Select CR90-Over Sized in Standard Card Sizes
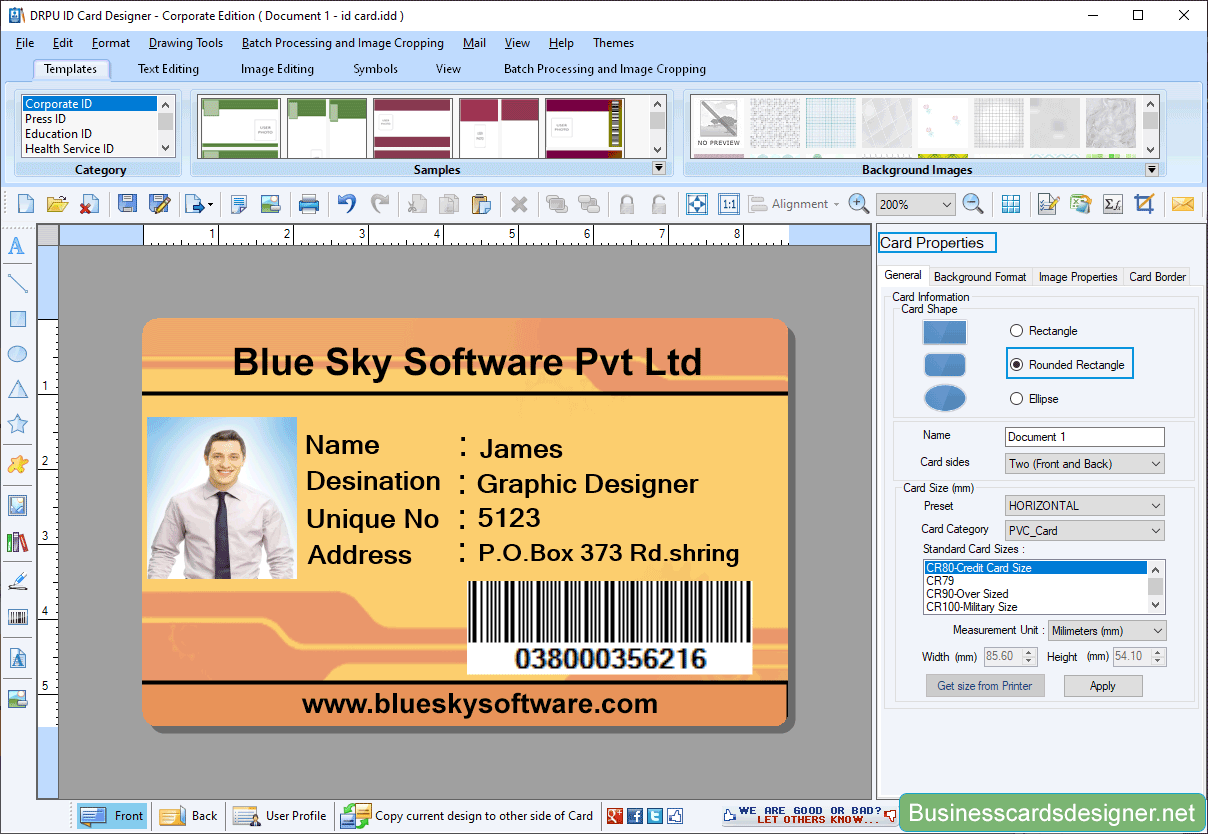The width and height of the screenshot is (1208, 834). 1035,594
